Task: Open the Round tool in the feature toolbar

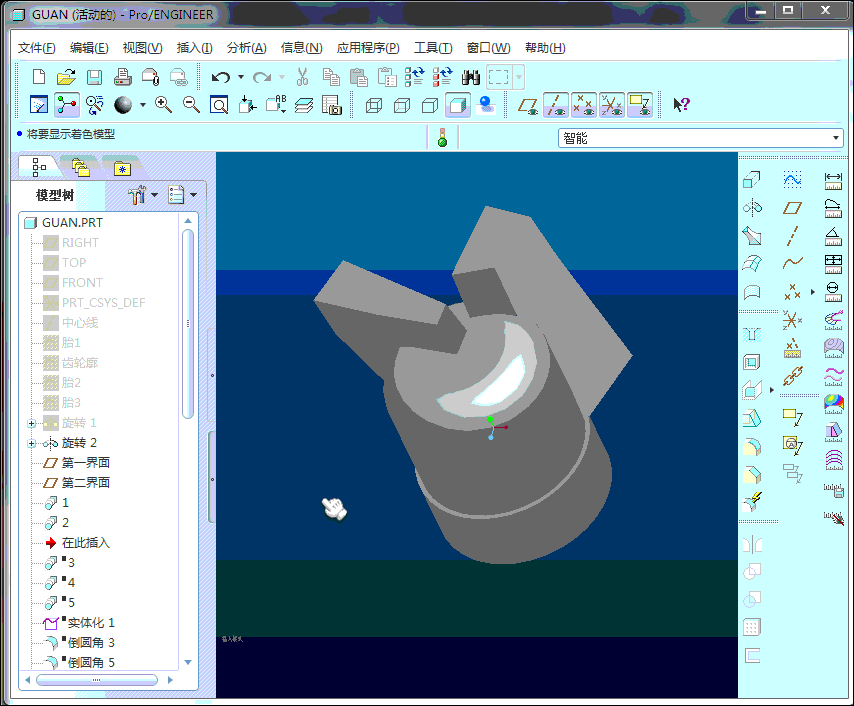Action: coord(752,447)
